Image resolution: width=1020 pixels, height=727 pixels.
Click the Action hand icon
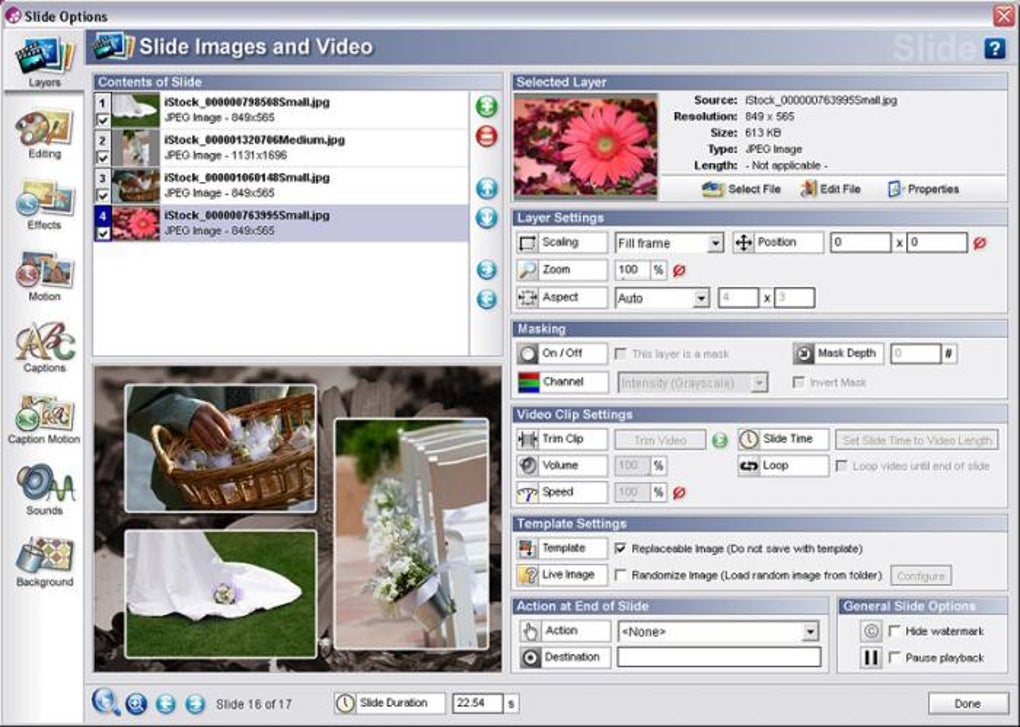(x=531, y=631)
